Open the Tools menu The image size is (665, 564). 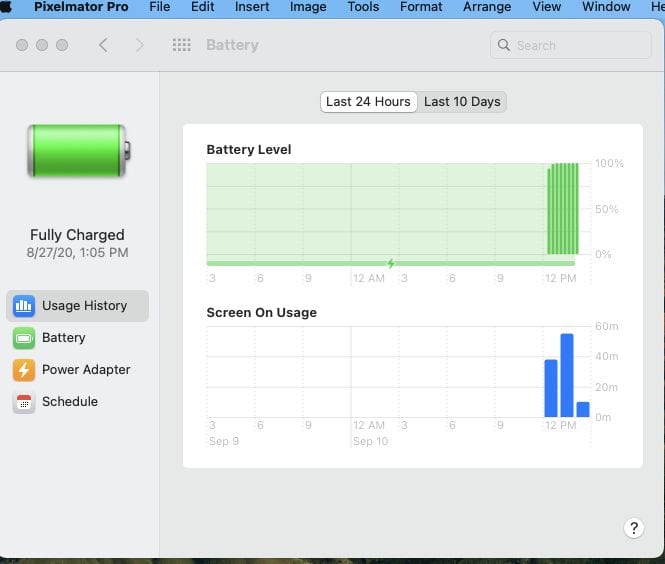[363, 7]
